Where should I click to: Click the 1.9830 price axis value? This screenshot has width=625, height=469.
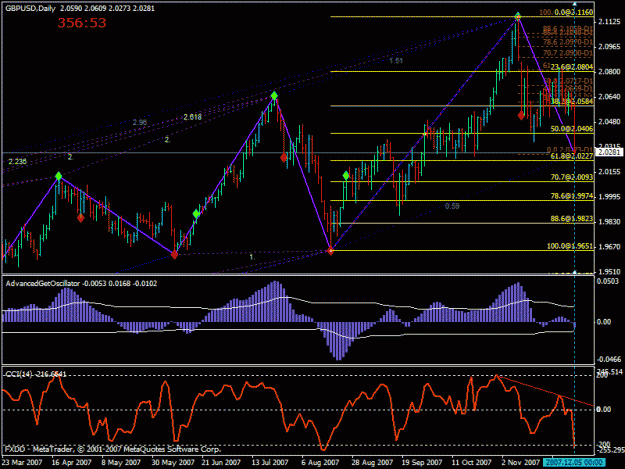coord(609,222)
